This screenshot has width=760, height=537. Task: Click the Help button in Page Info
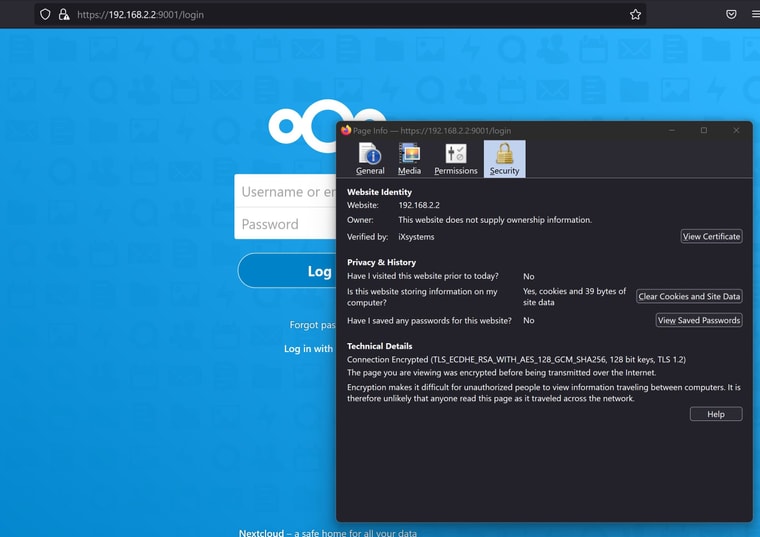coord(716,414)
